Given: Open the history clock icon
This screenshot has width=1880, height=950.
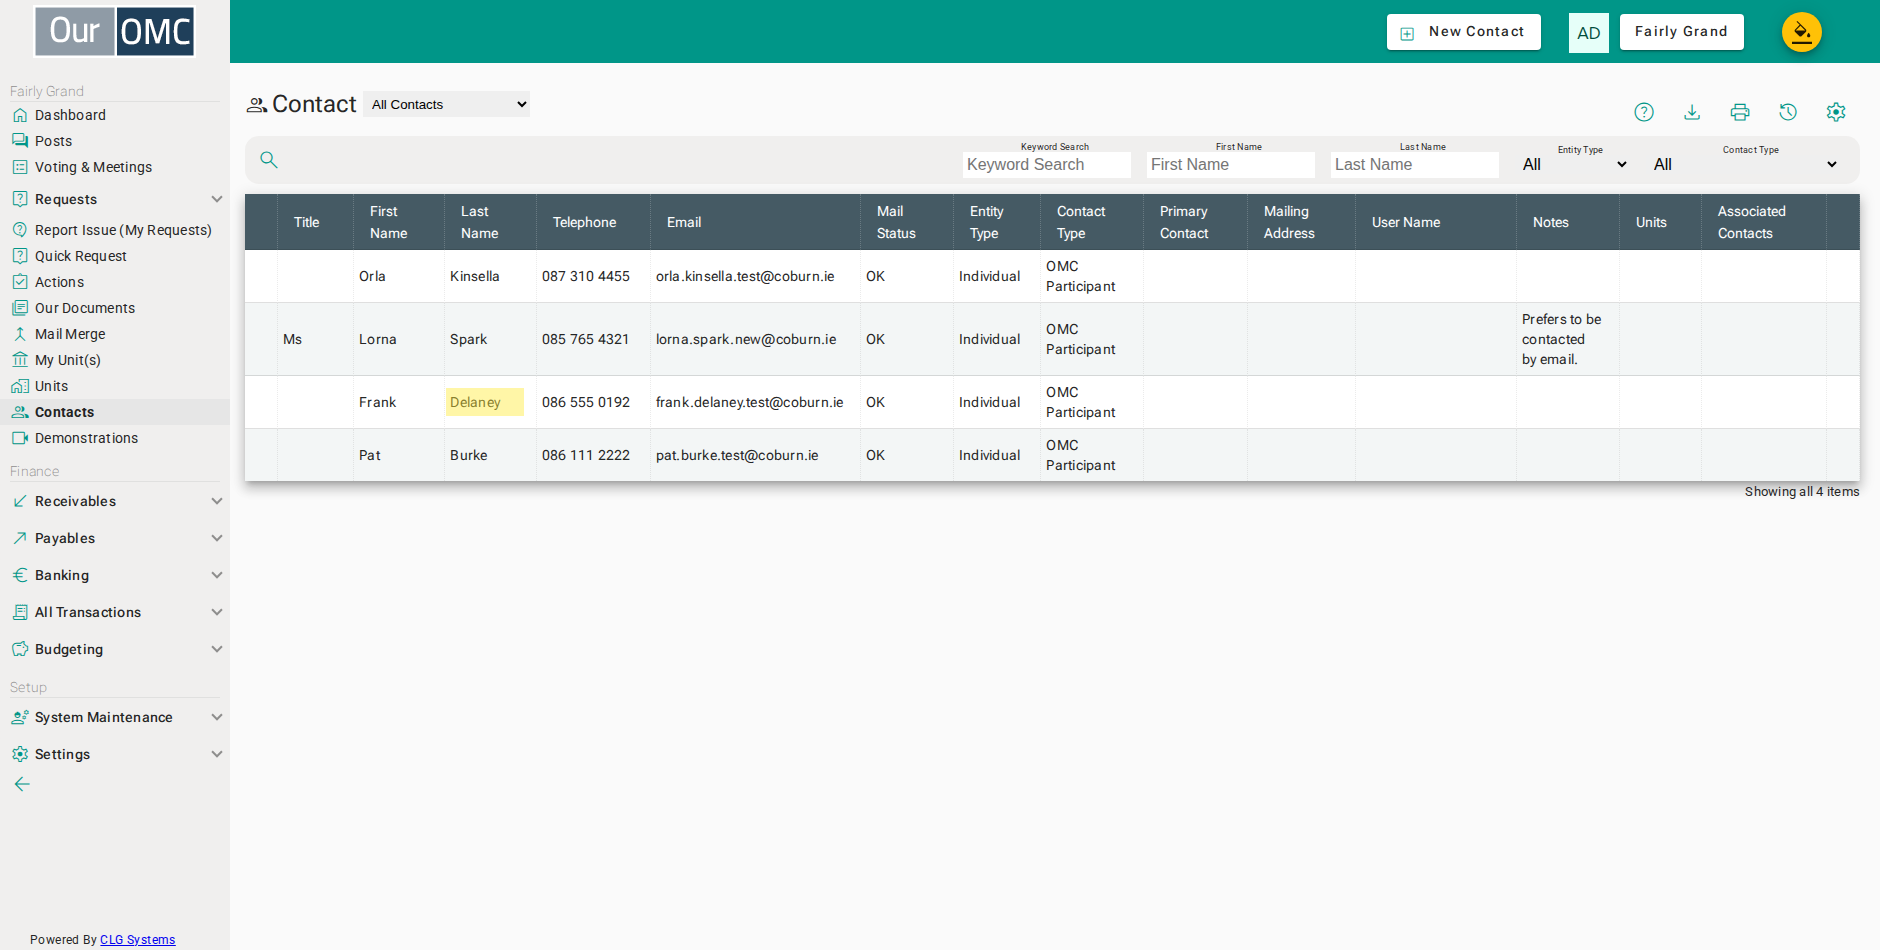Looking at the screenshot, I should point(1788,112).
